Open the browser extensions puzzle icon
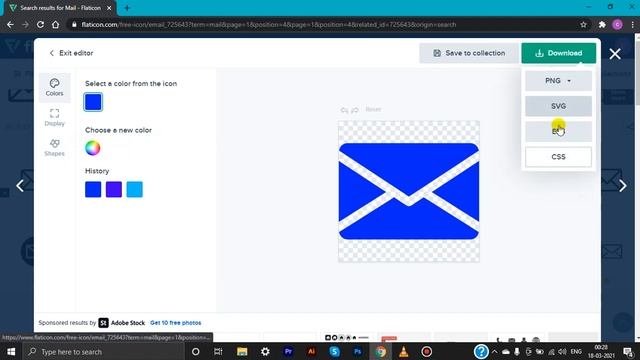The image size is (640, 360). [x=602, y=24]
